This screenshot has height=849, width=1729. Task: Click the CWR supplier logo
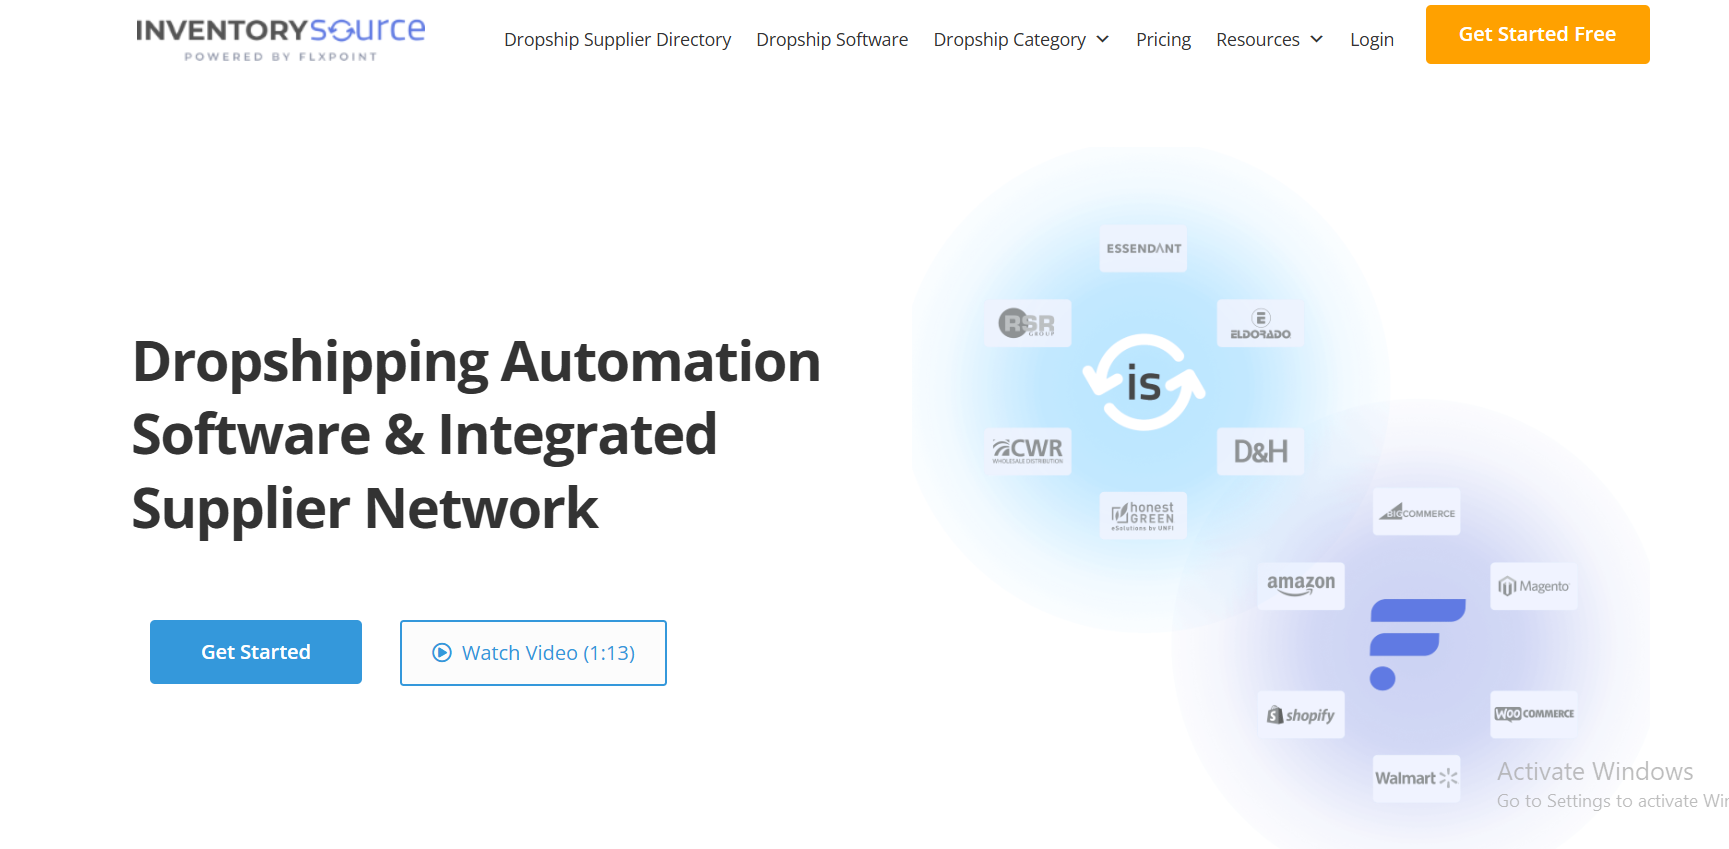[x=1027, y=451]
